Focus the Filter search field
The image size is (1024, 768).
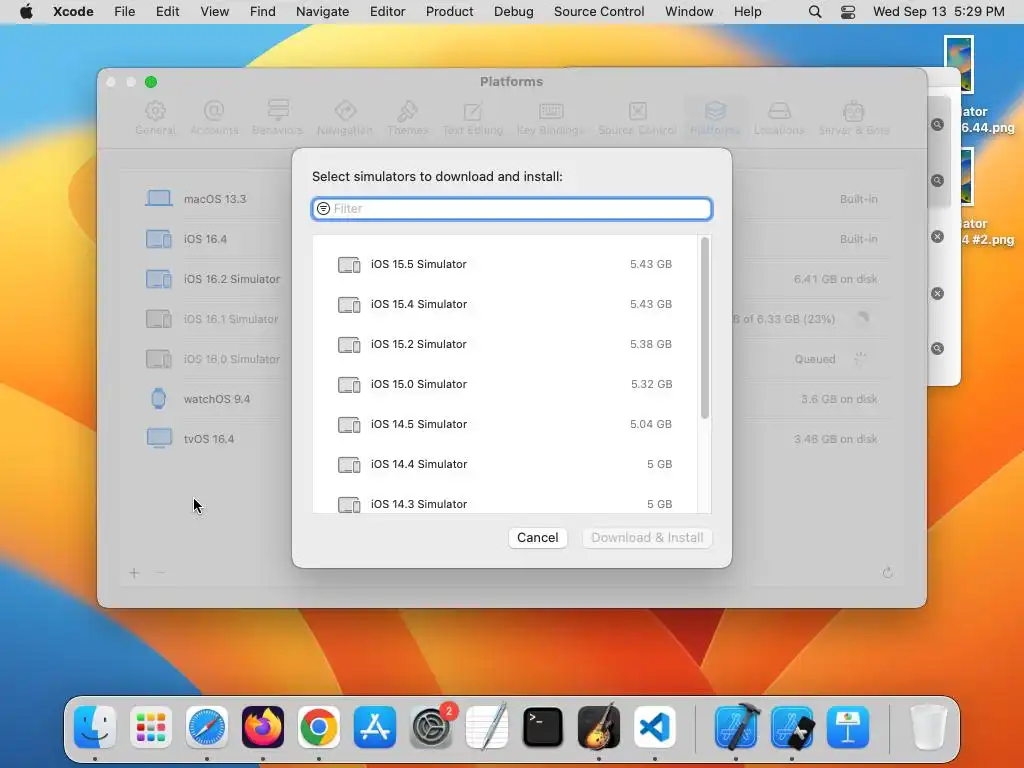511,208
